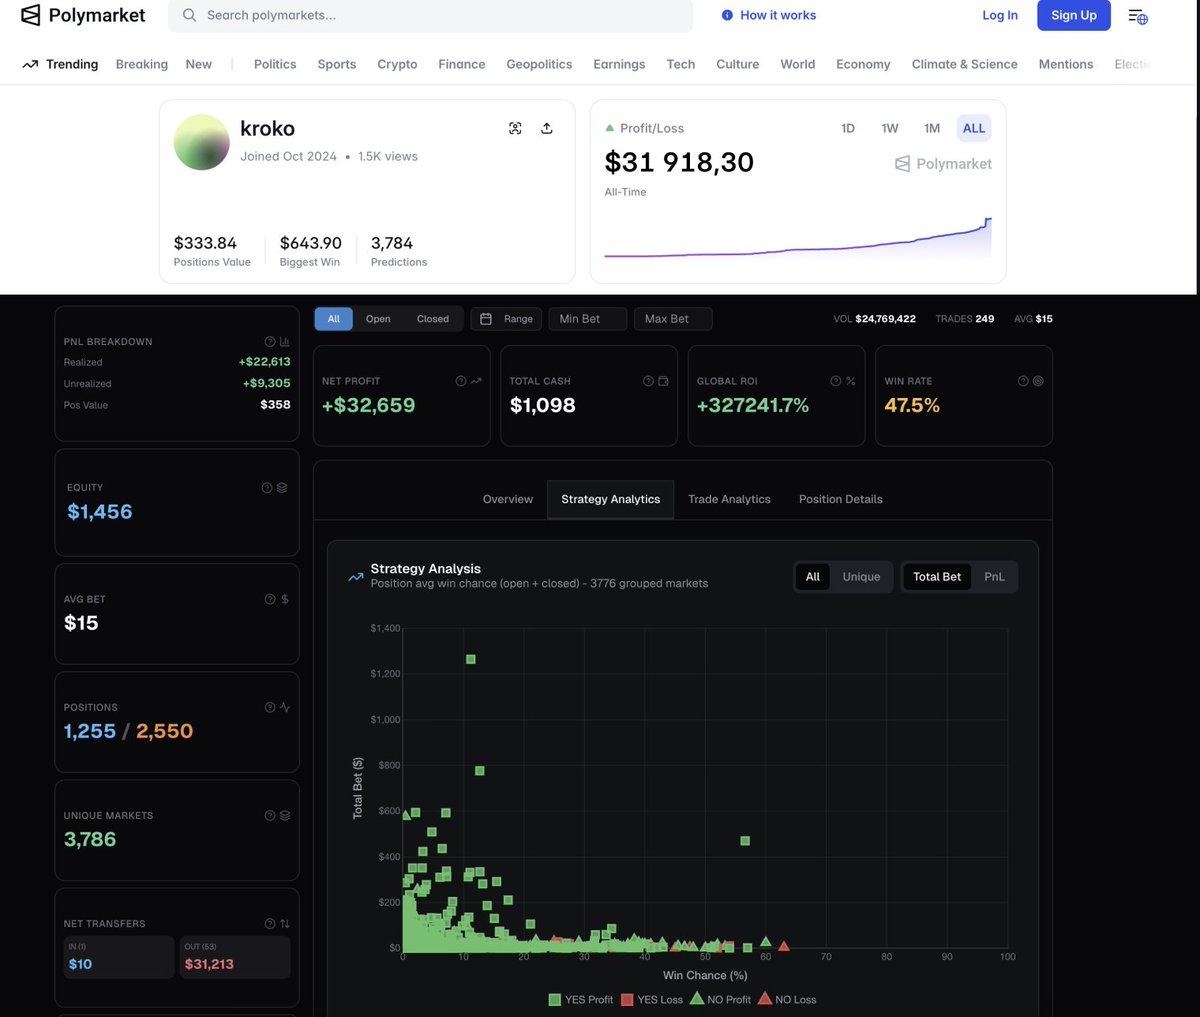Image resolution: width=1200 pixels, height=1017 pixels.
Task: Click the How it works info icon
Action: pos(727,15)
